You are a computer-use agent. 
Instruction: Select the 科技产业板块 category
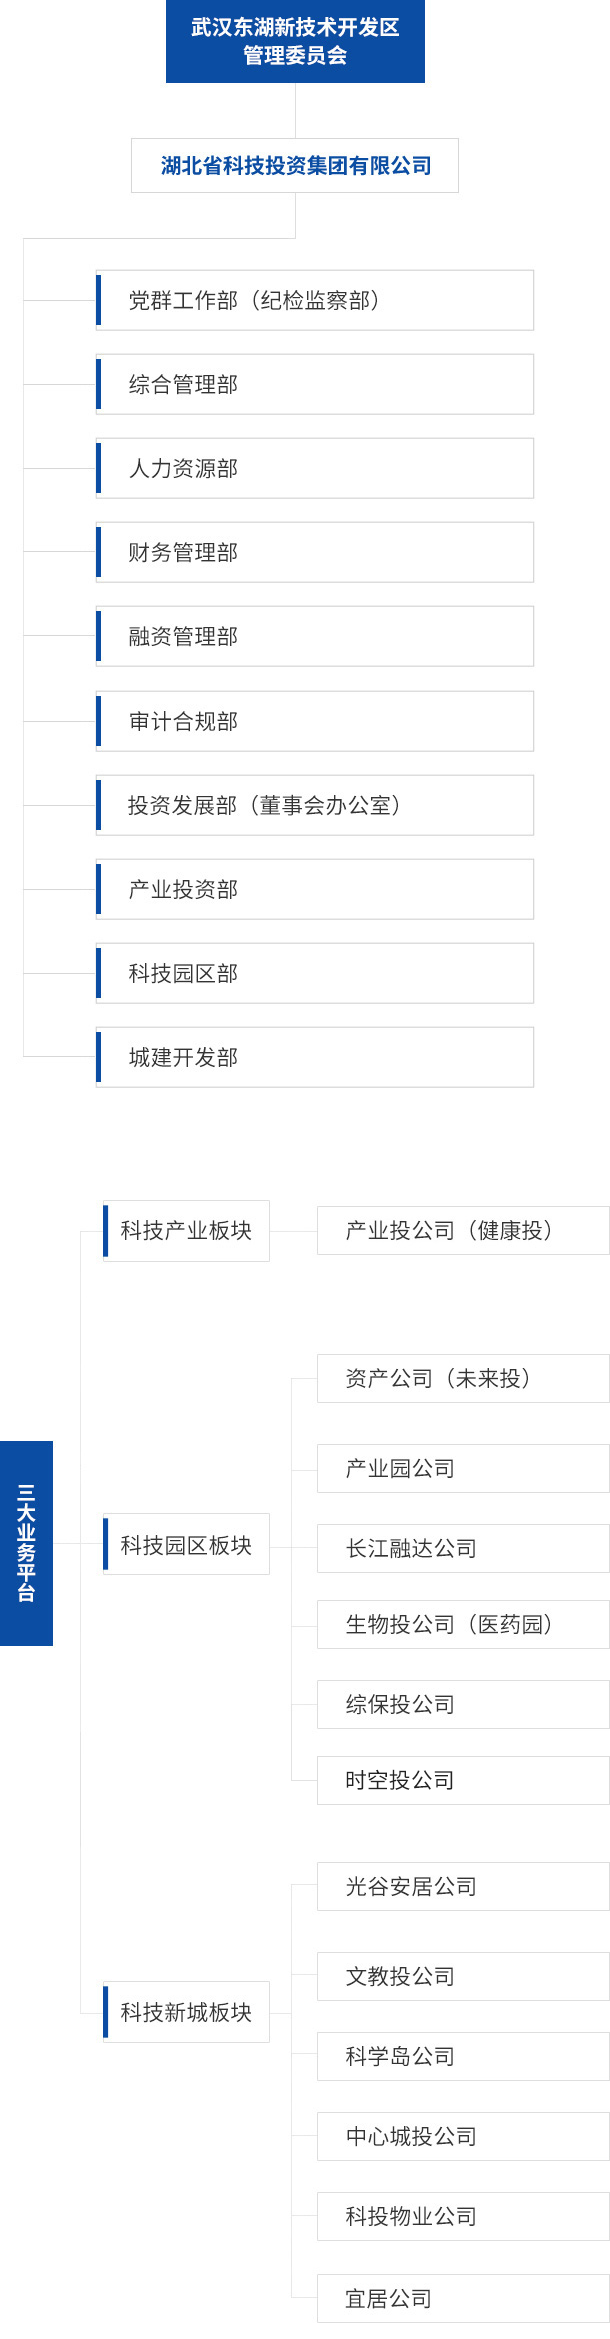point(186,1231)
